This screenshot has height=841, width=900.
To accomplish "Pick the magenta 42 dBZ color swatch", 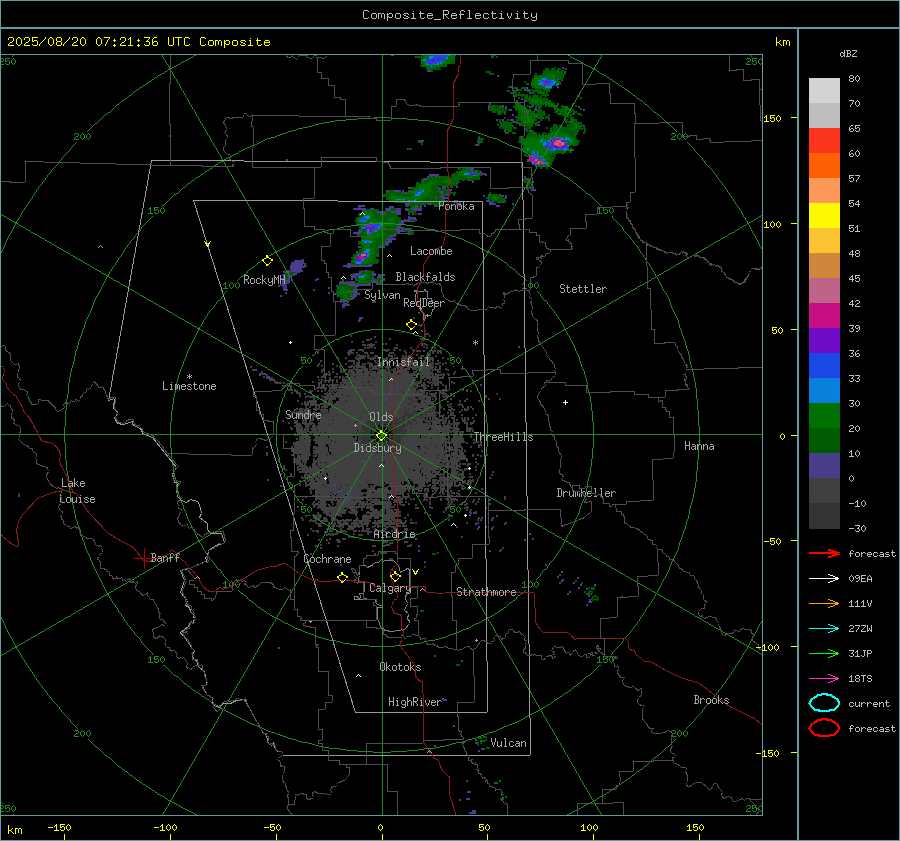I will 824,315.
